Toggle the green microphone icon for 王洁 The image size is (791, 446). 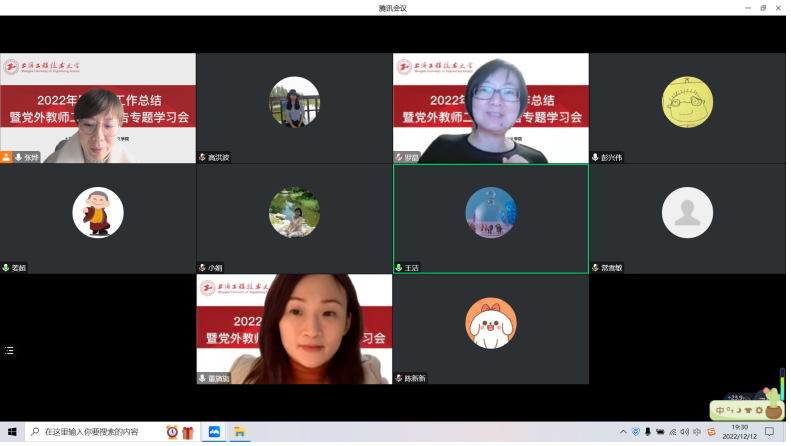click(x=399, y=268)
